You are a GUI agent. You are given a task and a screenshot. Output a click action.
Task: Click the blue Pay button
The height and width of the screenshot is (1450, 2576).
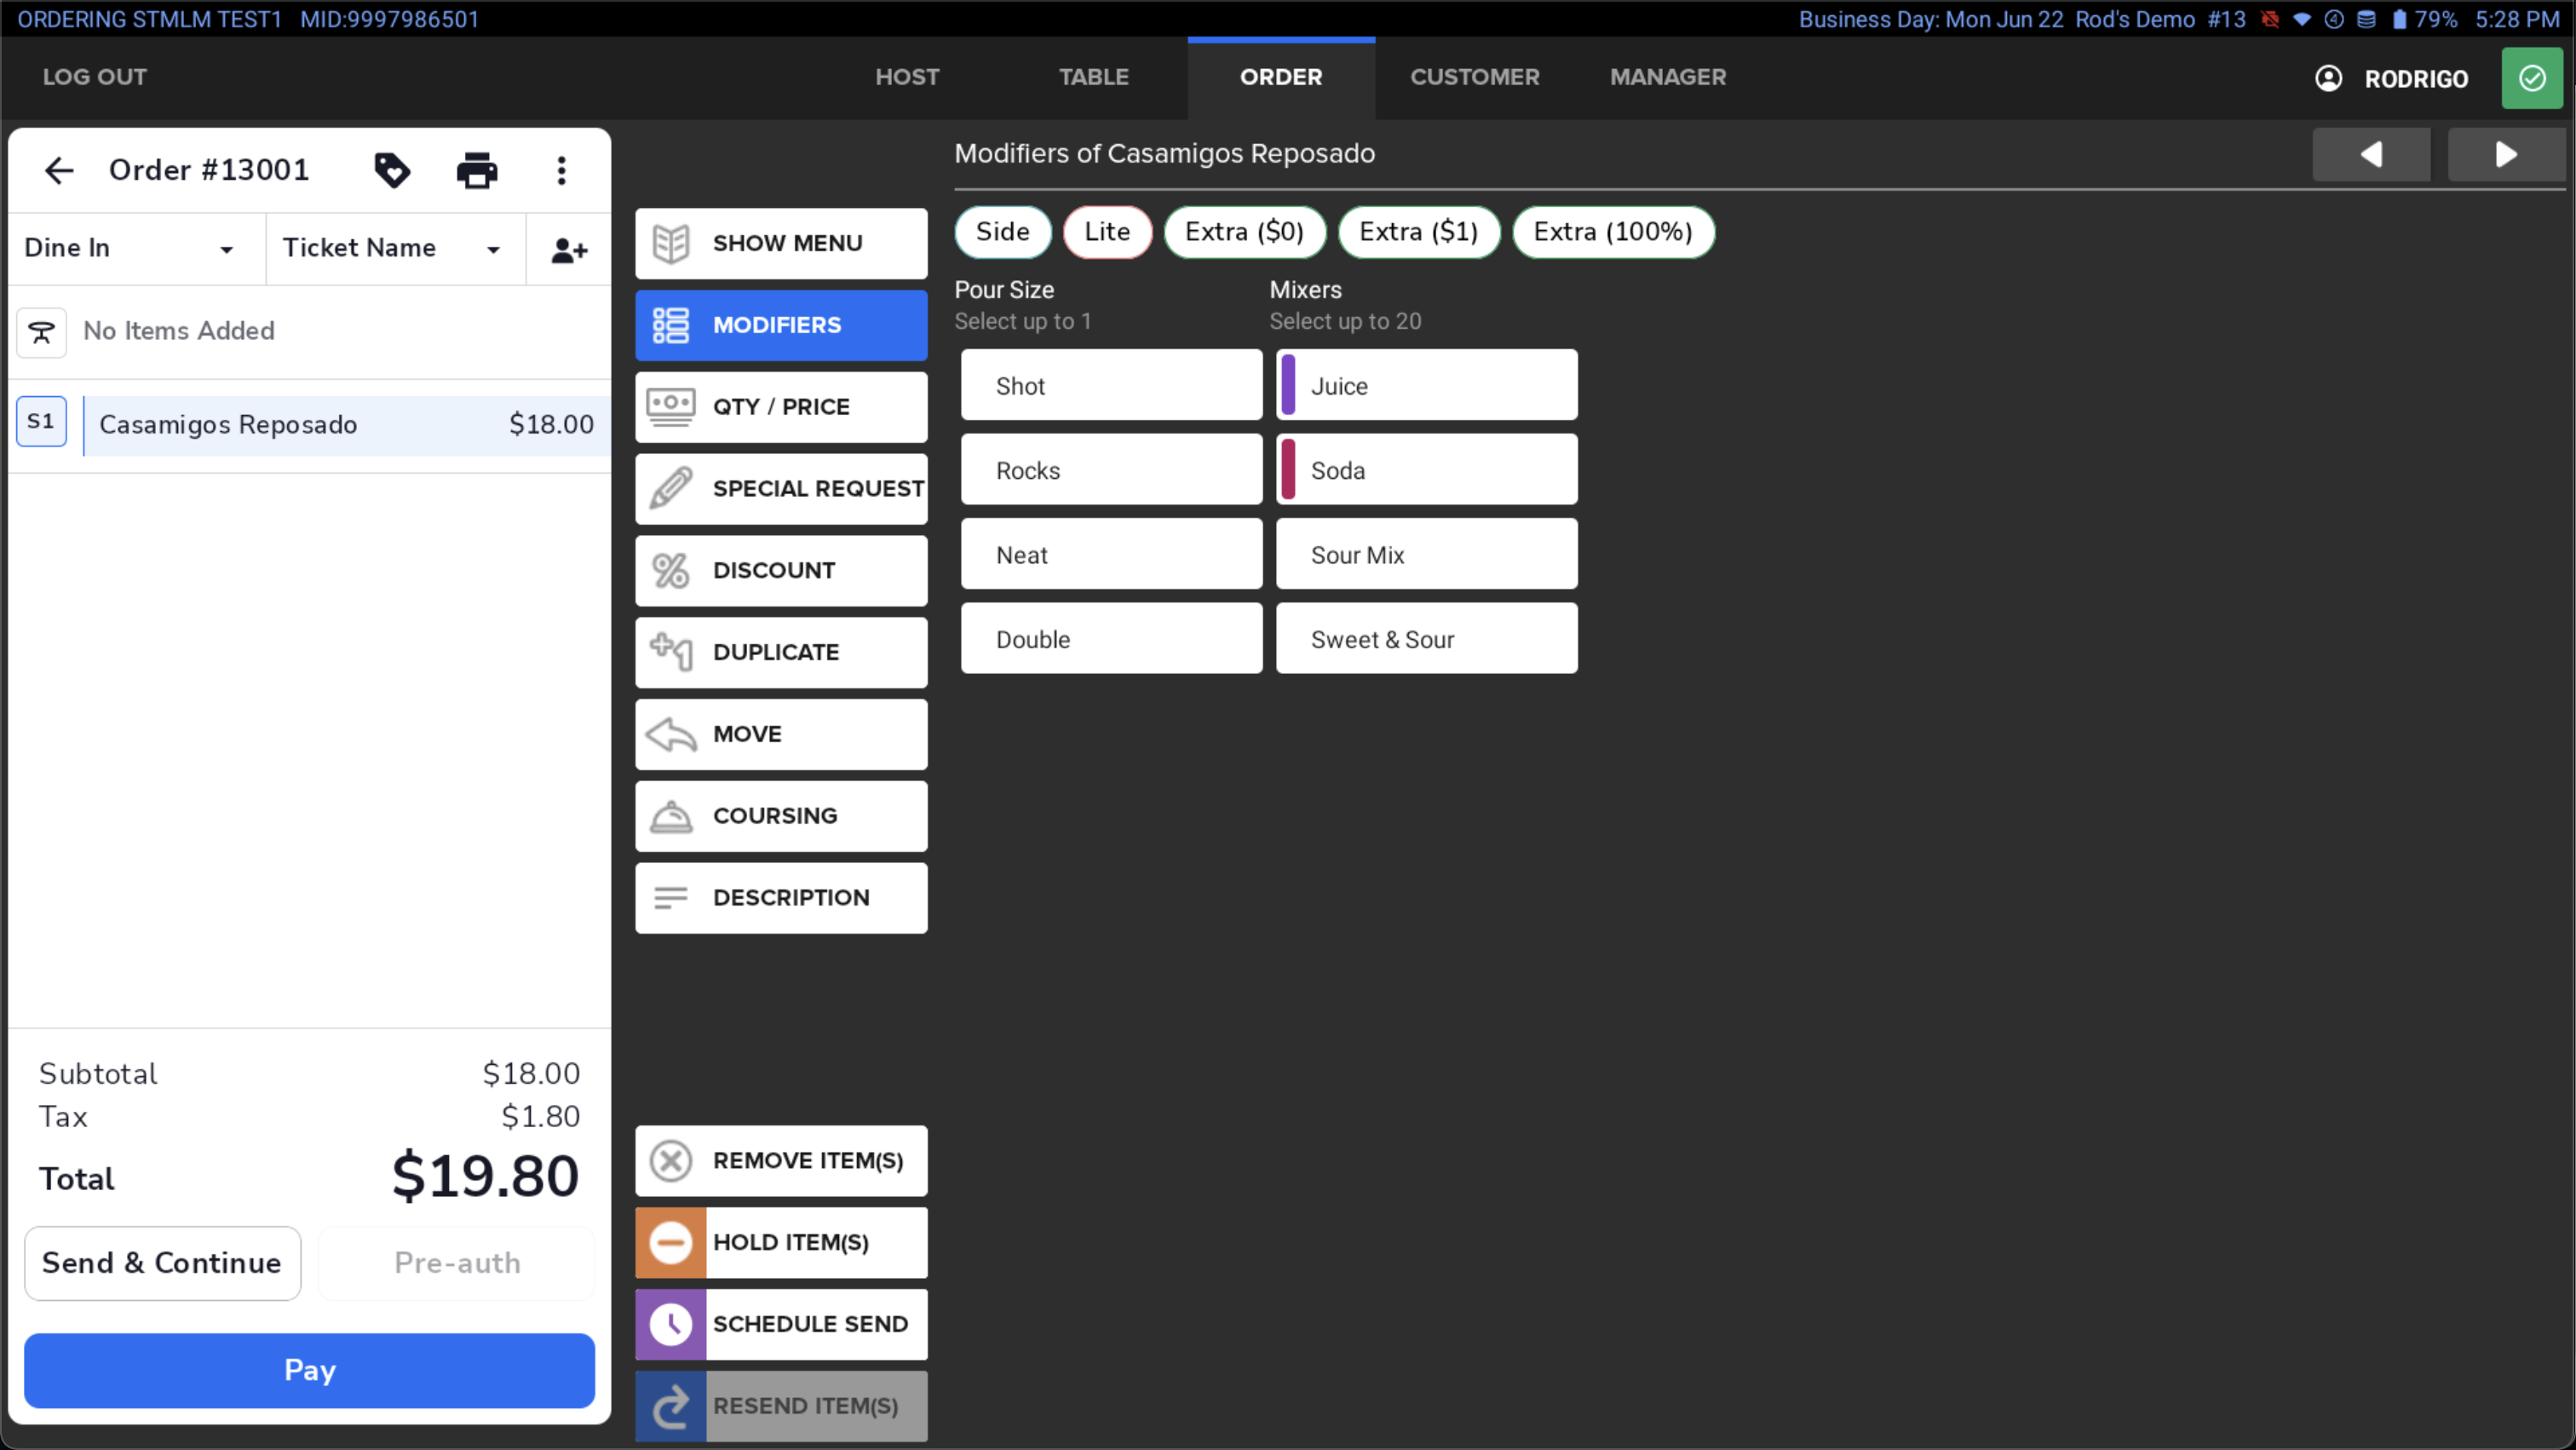click(x=309, y=1370)
